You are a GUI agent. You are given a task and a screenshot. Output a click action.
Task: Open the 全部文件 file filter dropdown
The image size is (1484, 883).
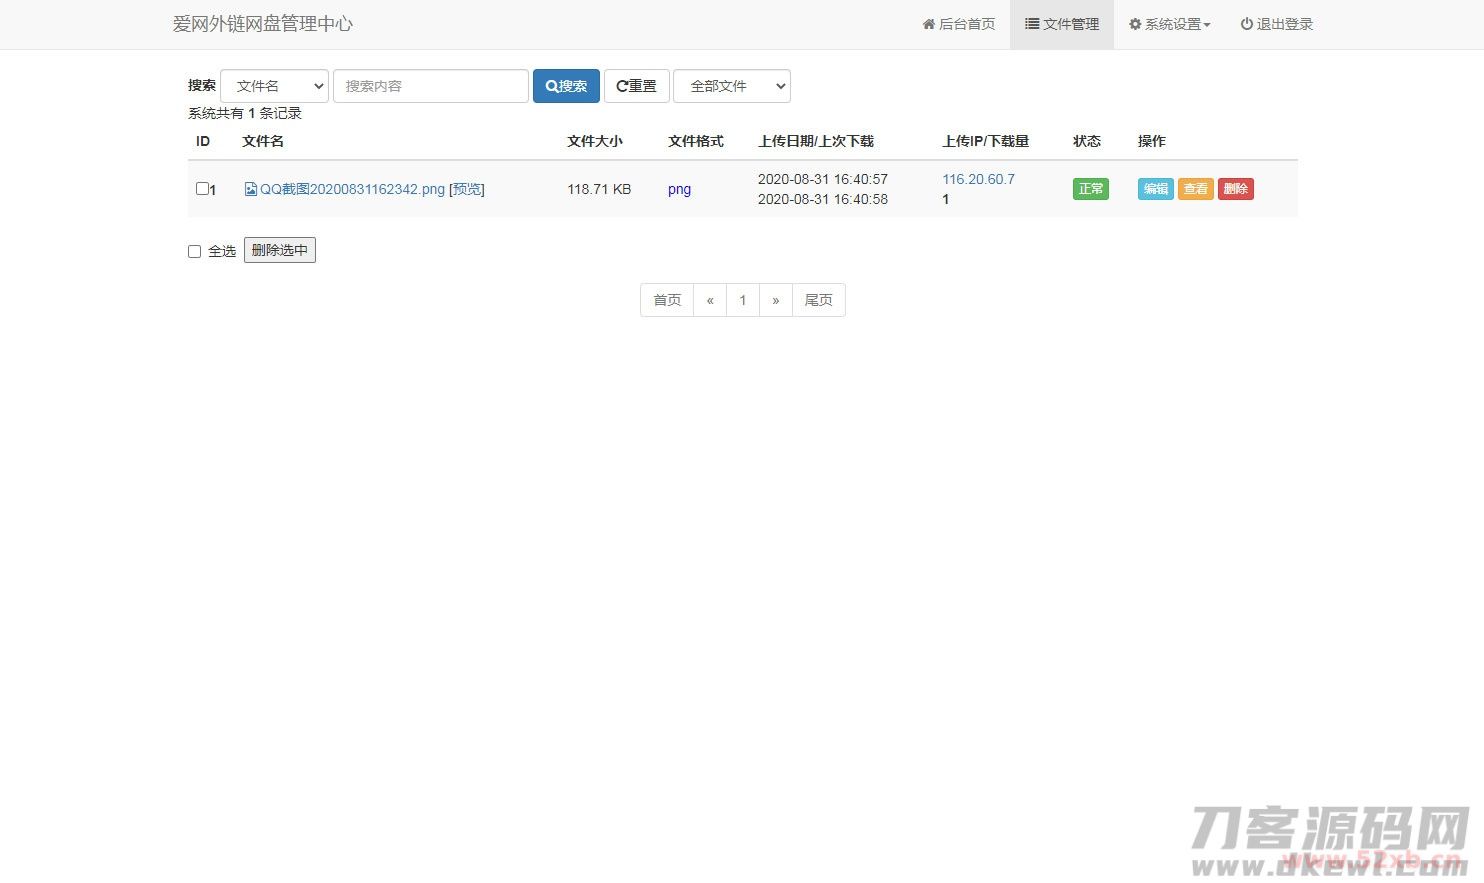pos(731,86)
